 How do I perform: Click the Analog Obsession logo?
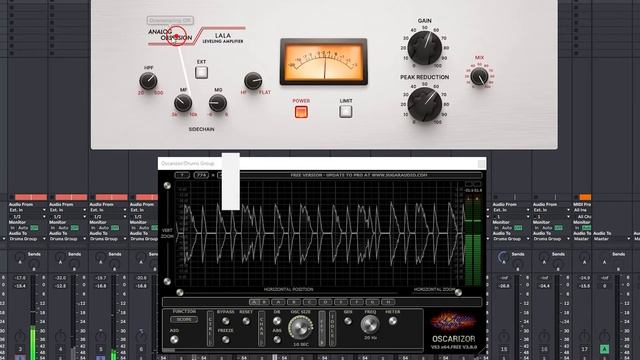click(170, 35)
